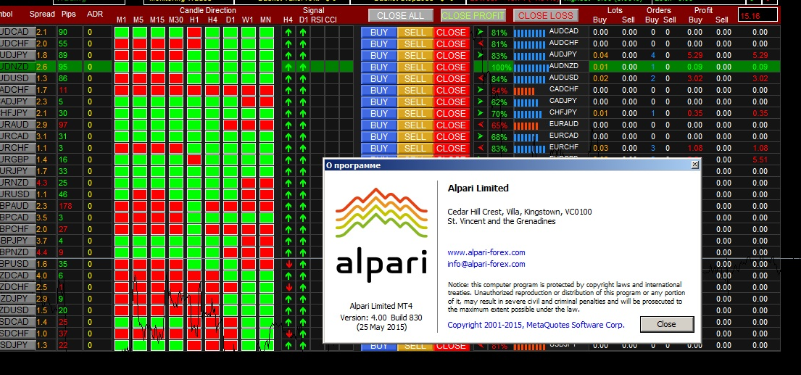The width and height of the screenshot is (801, 375).
Task: Close the About dialog with the Close button
Action: coord(667,324)
